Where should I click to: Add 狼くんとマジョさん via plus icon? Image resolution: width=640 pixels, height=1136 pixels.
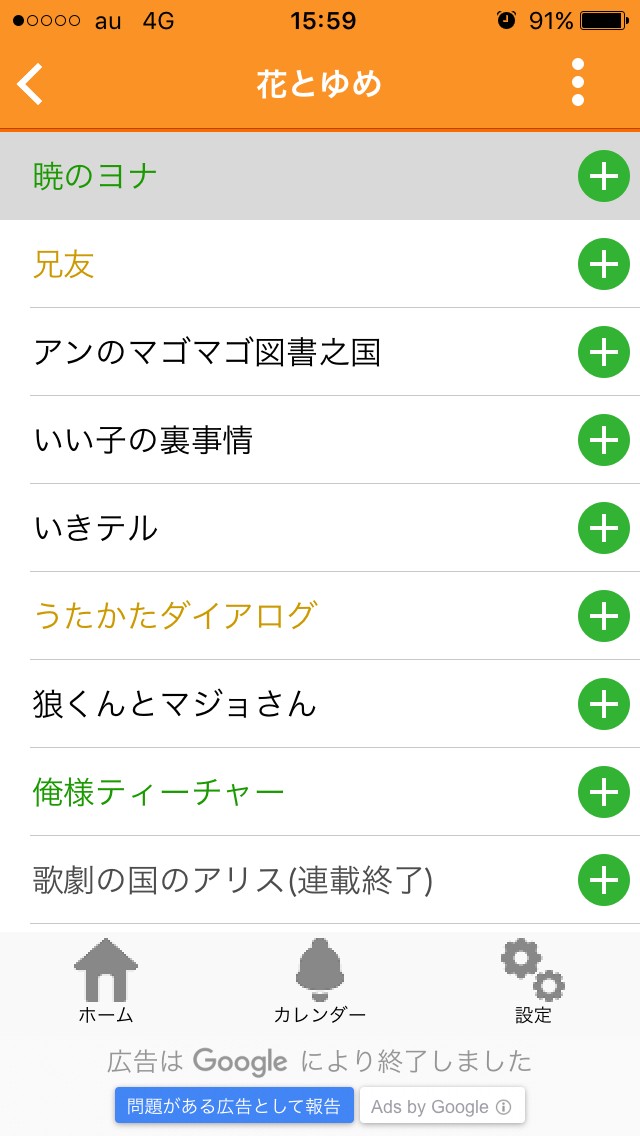coord(604,705)
